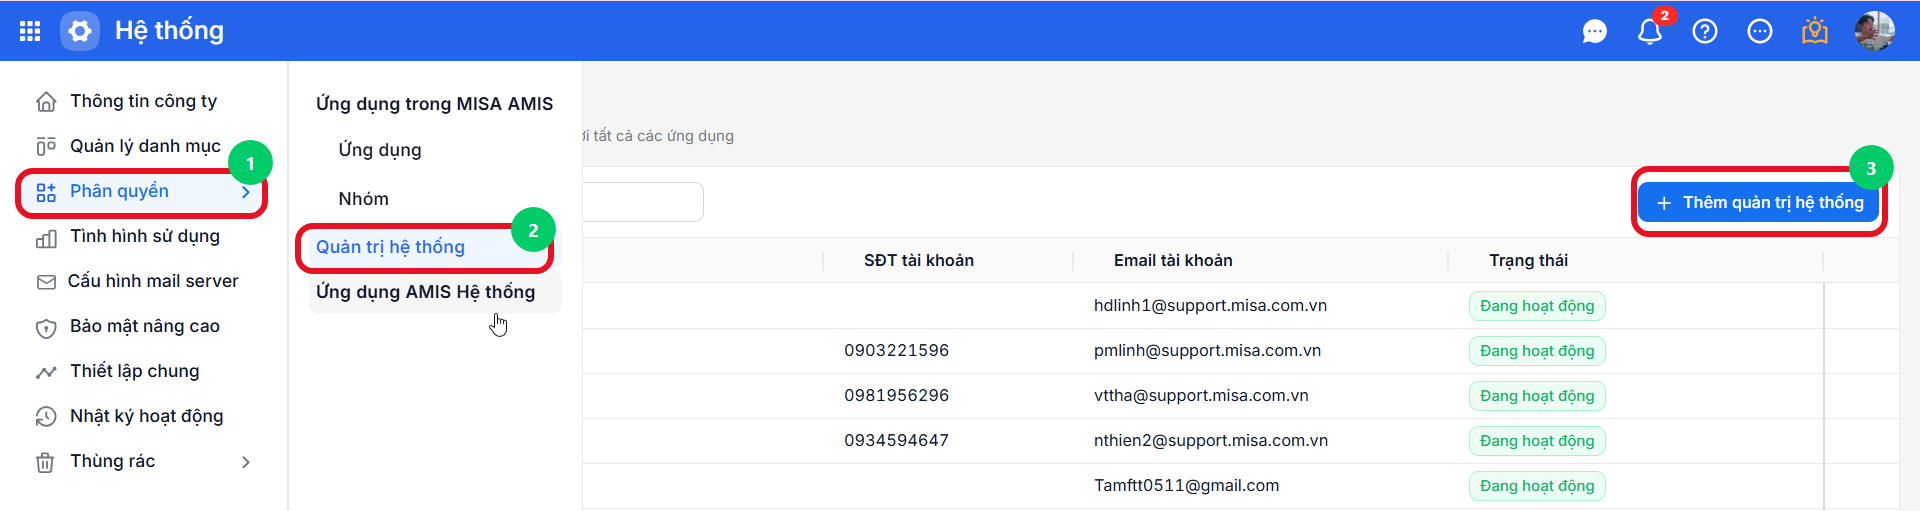Open the chat messages icon
Image resolution: width=1920 pixels, height=511 pixels.
[x=1595, y=32]
